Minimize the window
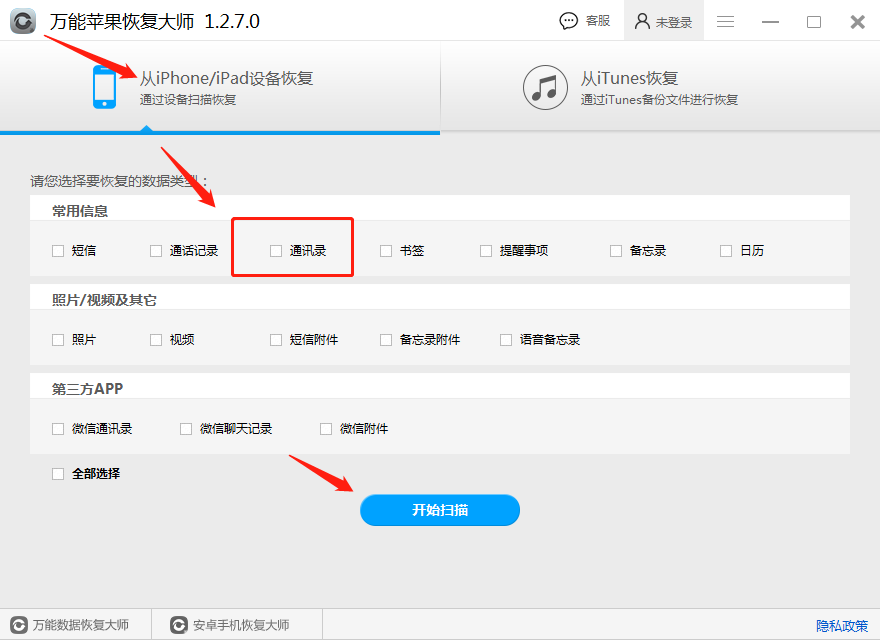Screen dimensions: 880x640 [770, 22]
